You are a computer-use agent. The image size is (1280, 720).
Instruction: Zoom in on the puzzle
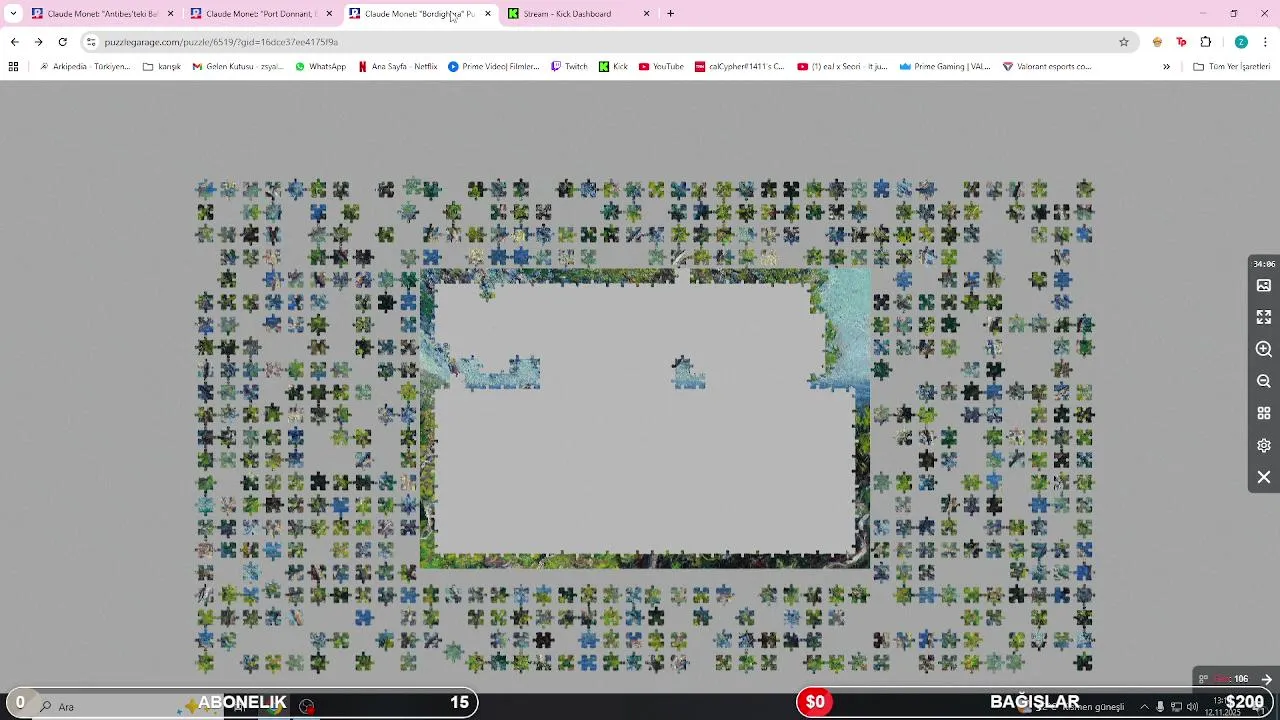(1264, 349)
